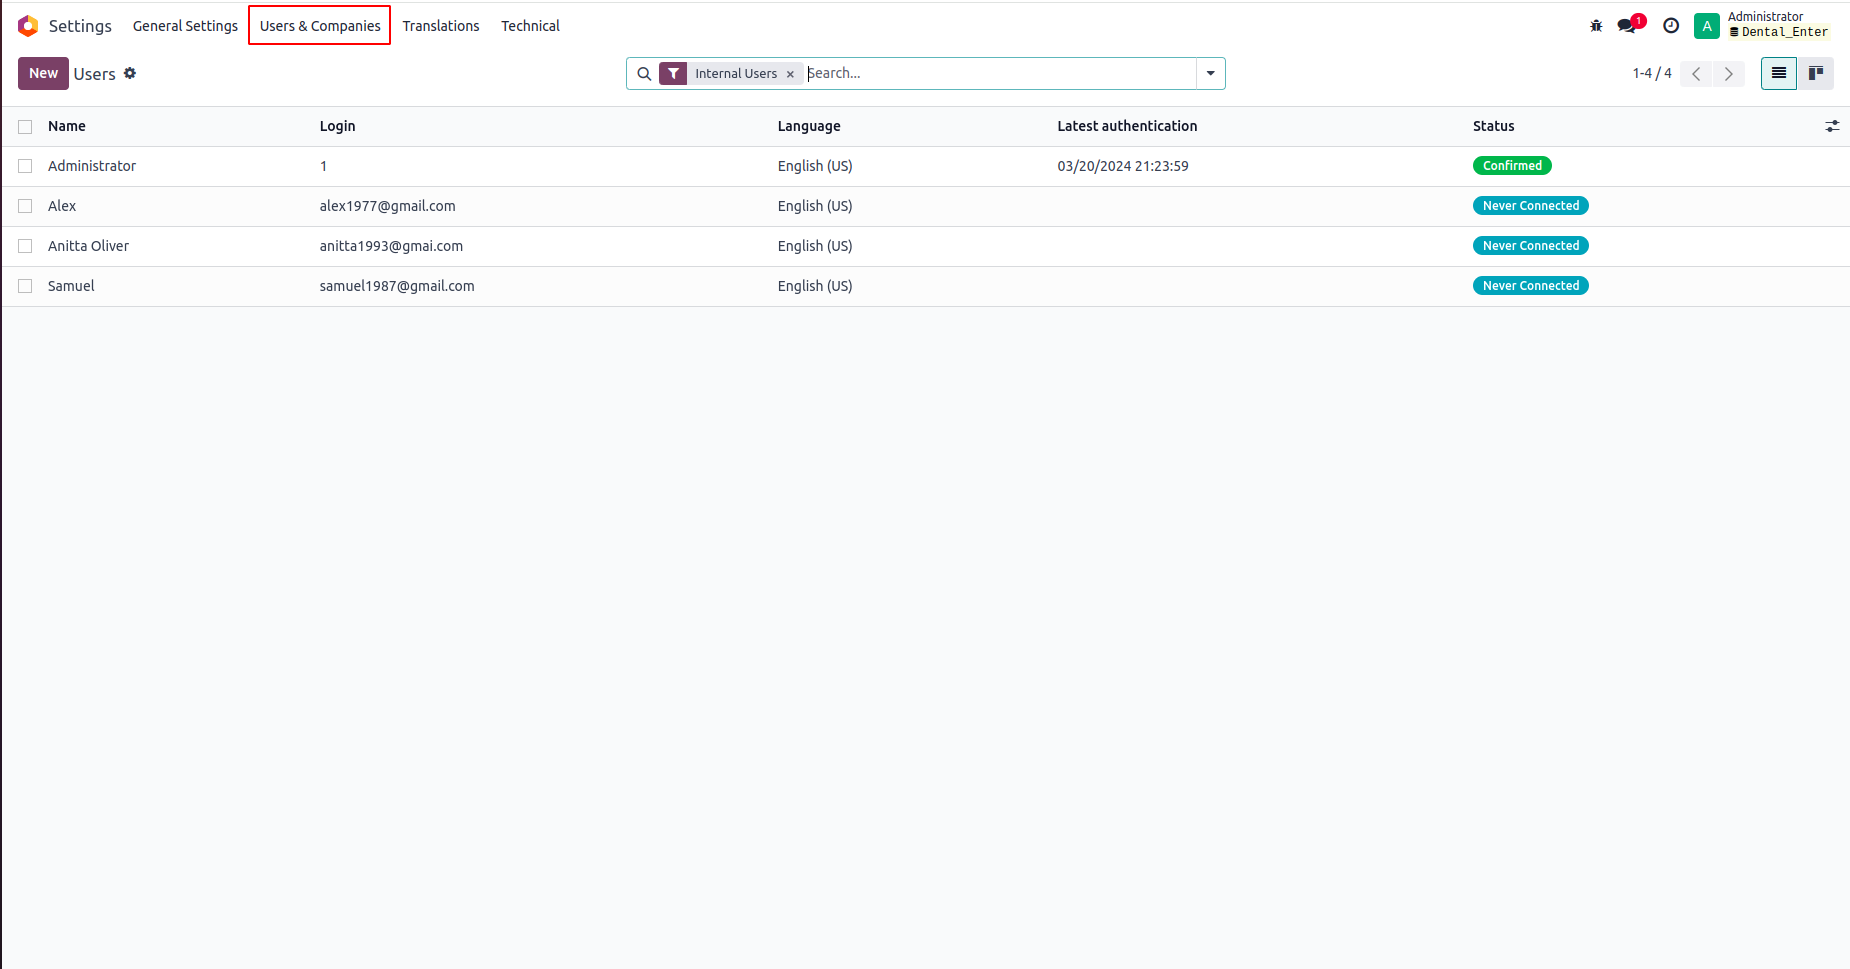This screenshot has width=1850, height=969.
Task: Open the activities clock icon
Action: [1671, 26]
